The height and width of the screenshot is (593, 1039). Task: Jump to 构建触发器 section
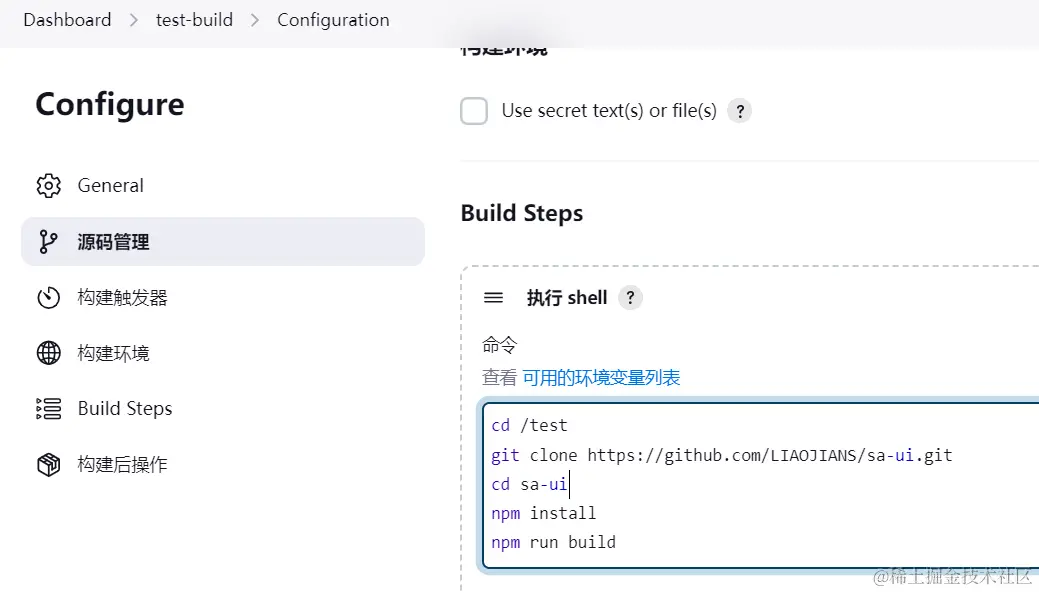pos(223,297)
